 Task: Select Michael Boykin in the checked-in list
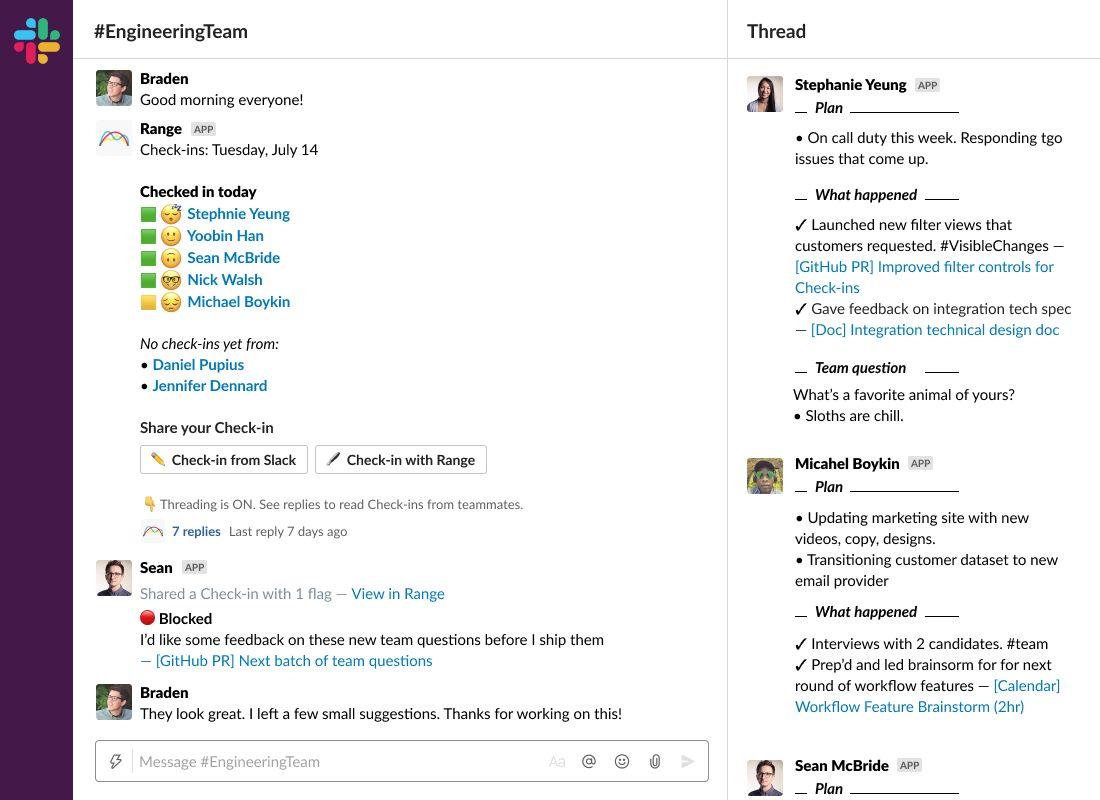238,302
